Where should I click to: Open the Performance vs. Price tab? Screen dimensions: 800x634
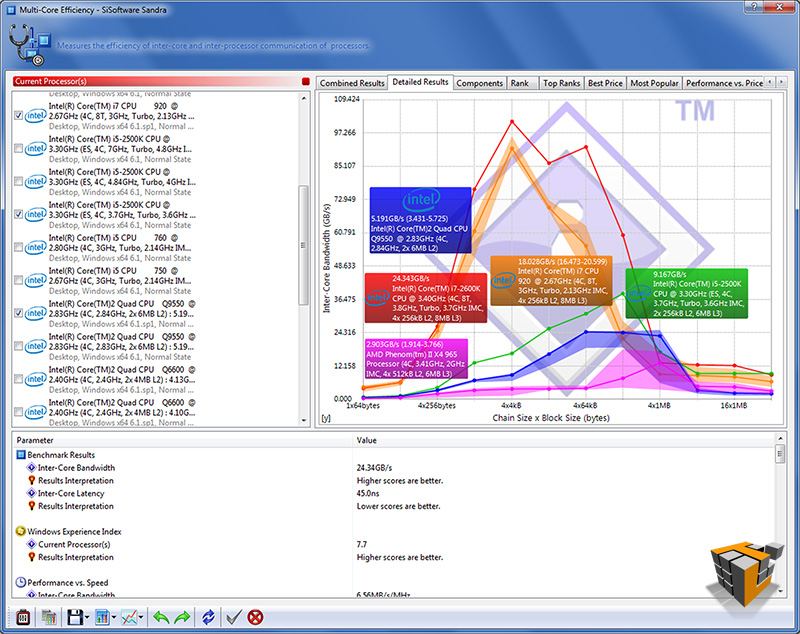click(x=724, y=83)
